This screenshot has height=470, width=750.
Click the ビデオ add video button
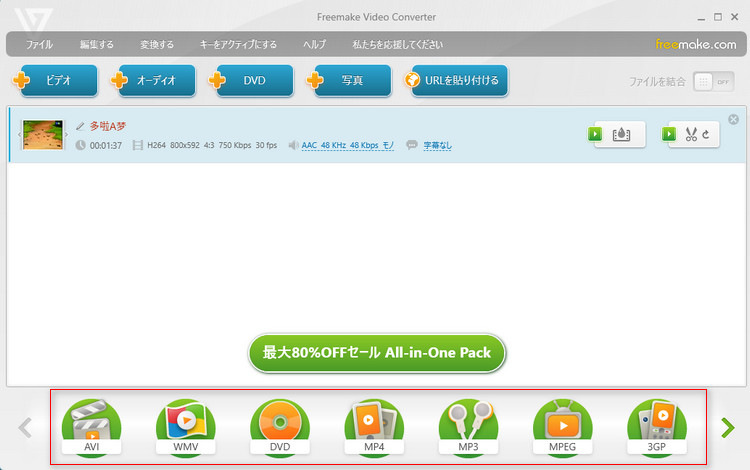[x=56, y=81]
